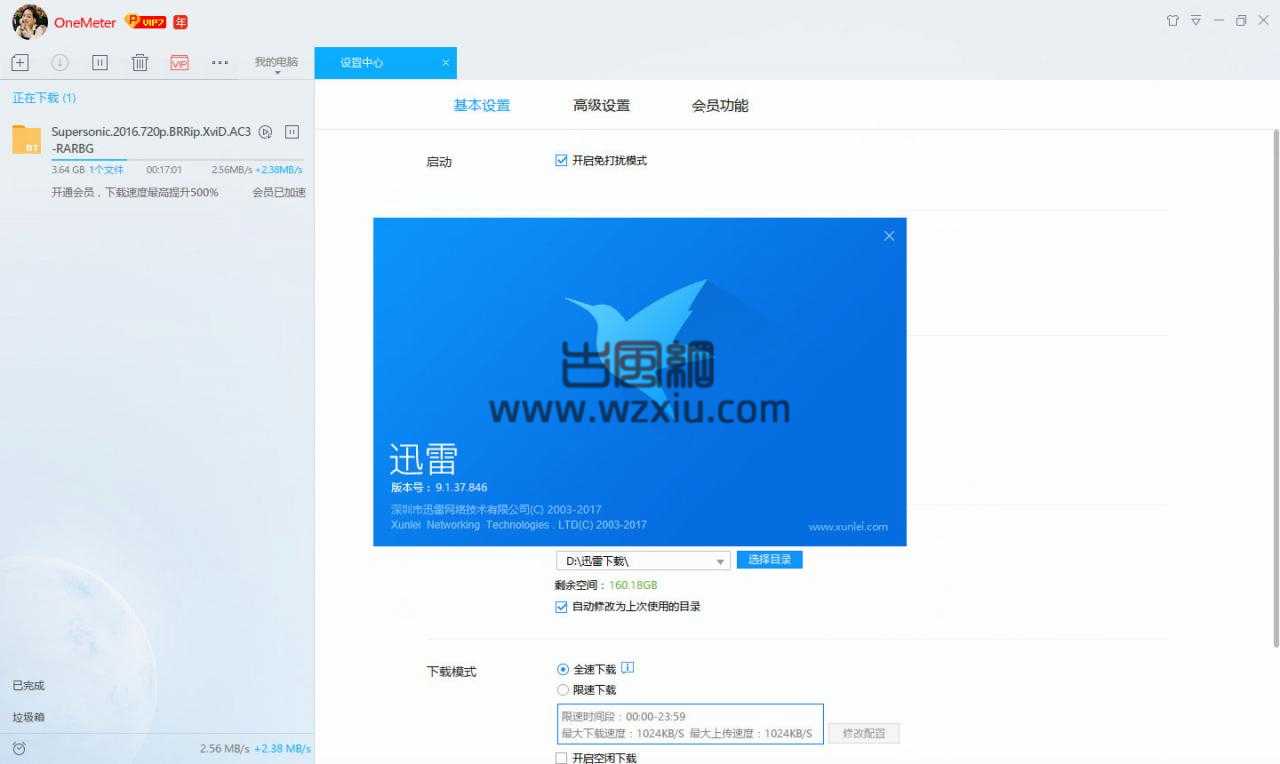Click the OneMeter username

(85, 22)
